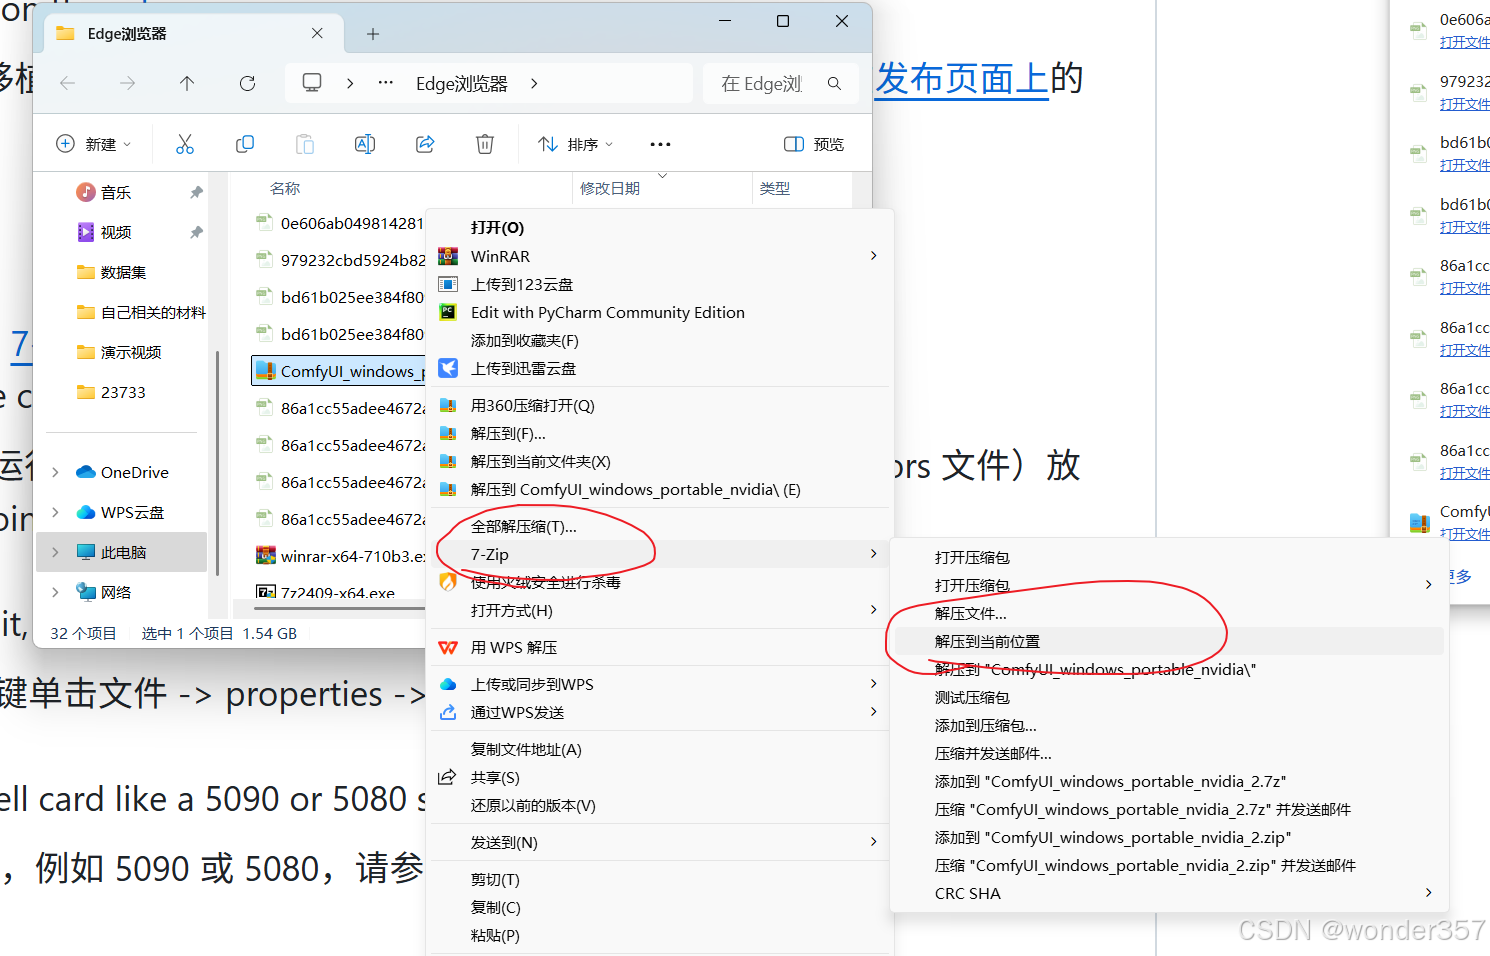The height and width of the screenshot is (956, 1490).
Task: Click the monitor icon in address bar
Action: (x=312, y=83)
